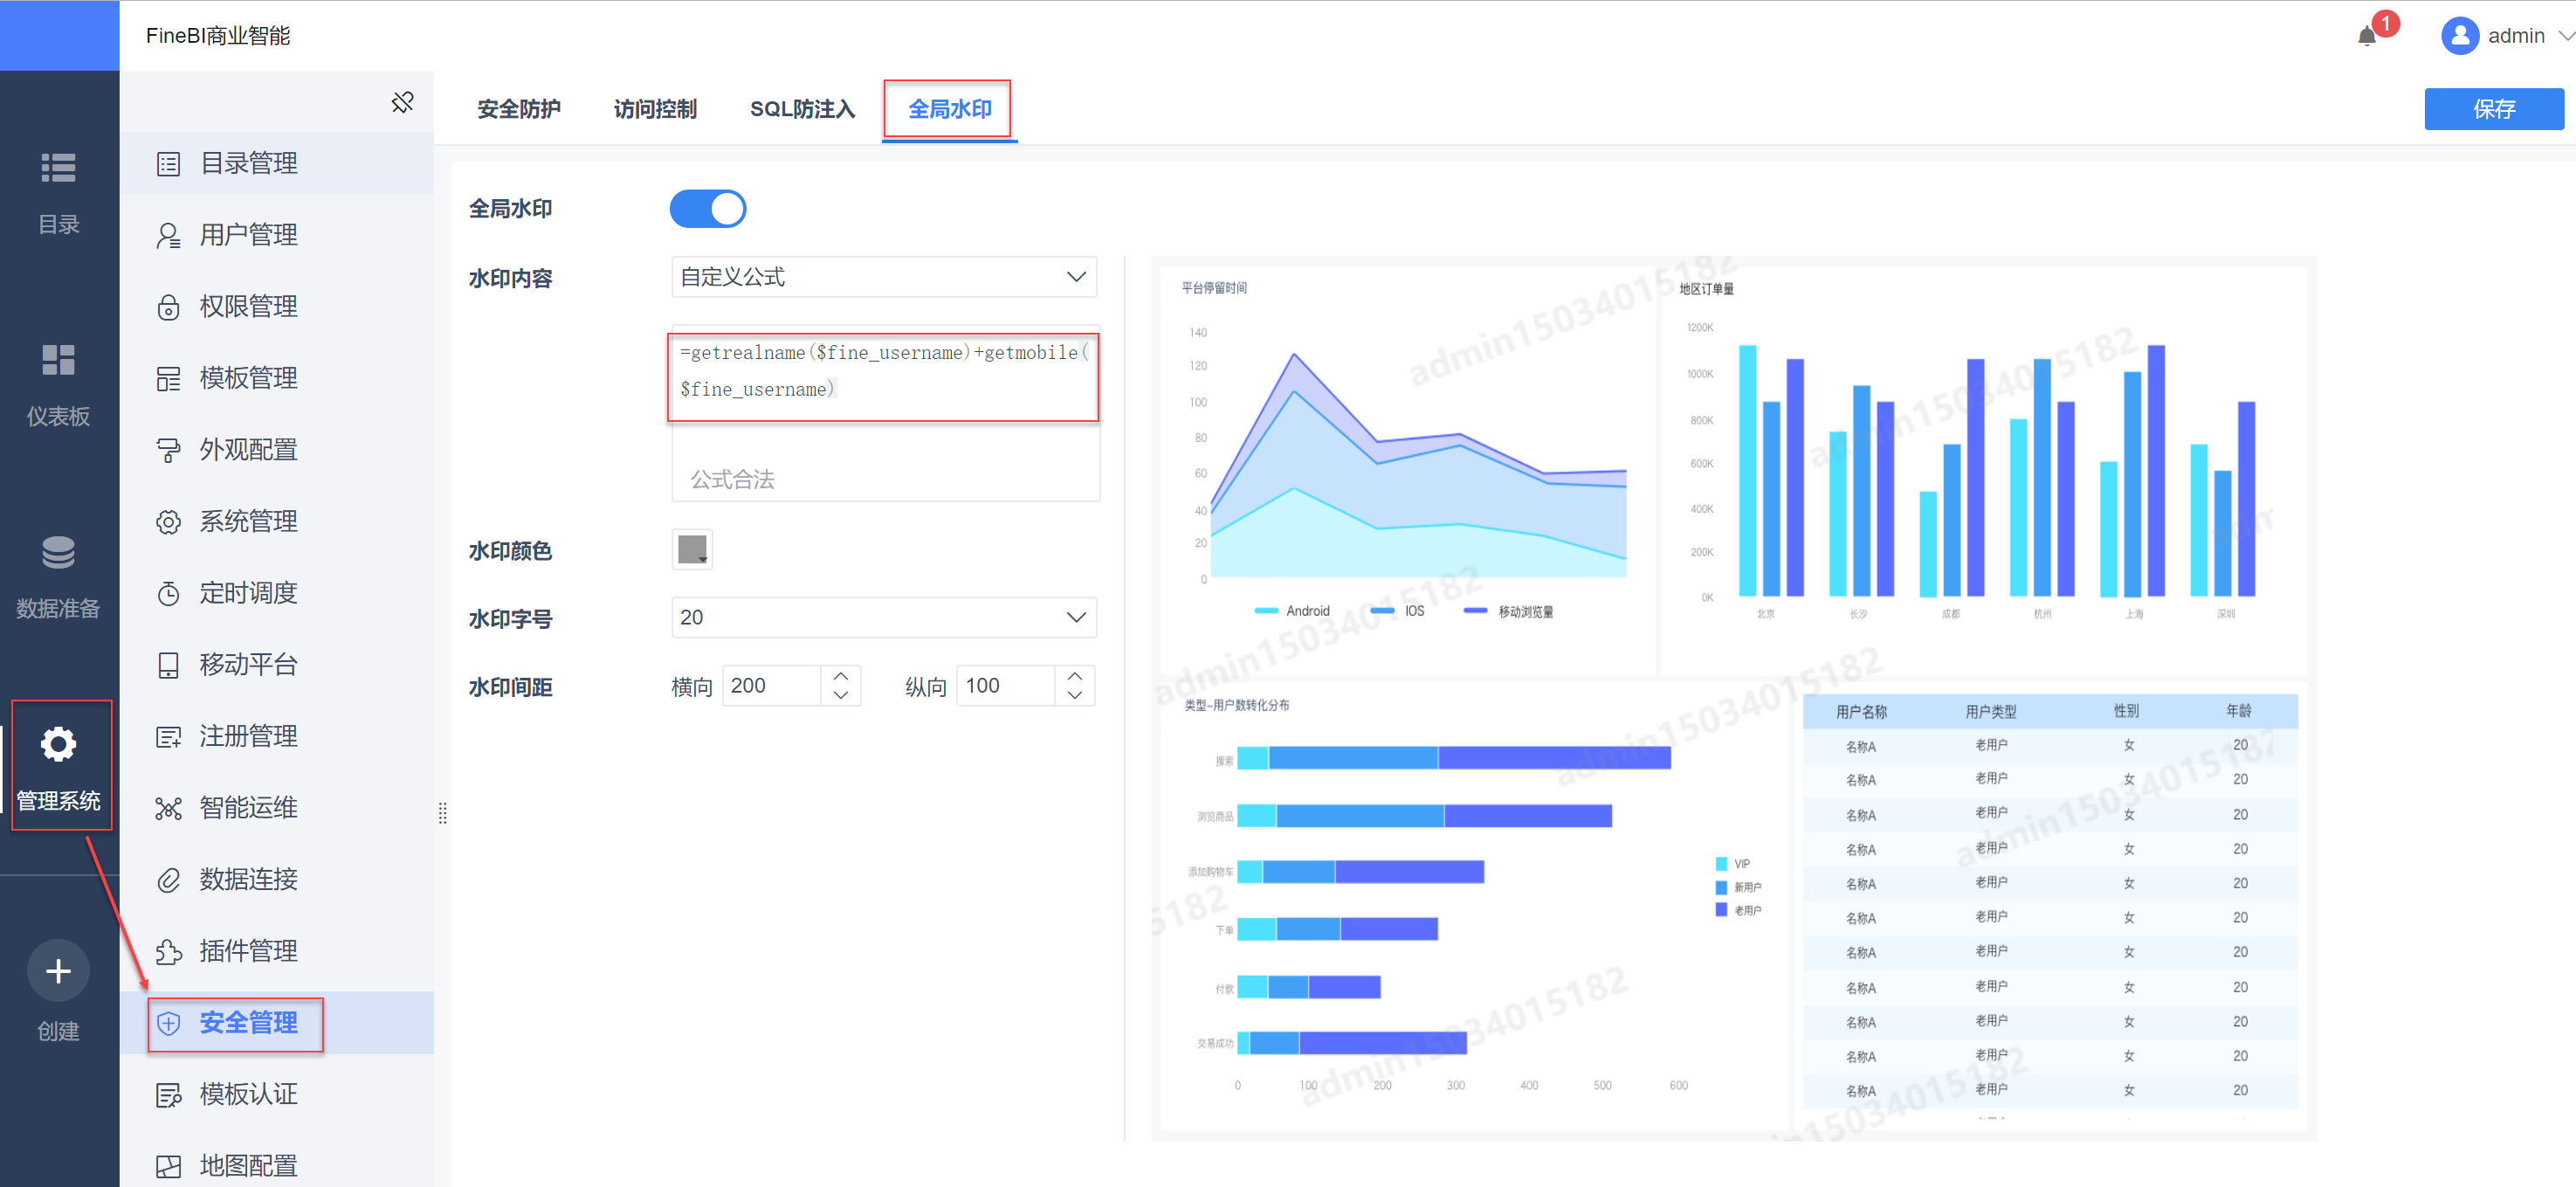Increase horizontal spacing with up arrow
Image resolution: width=2576 pixels, height=1187 pixels.
841,676
